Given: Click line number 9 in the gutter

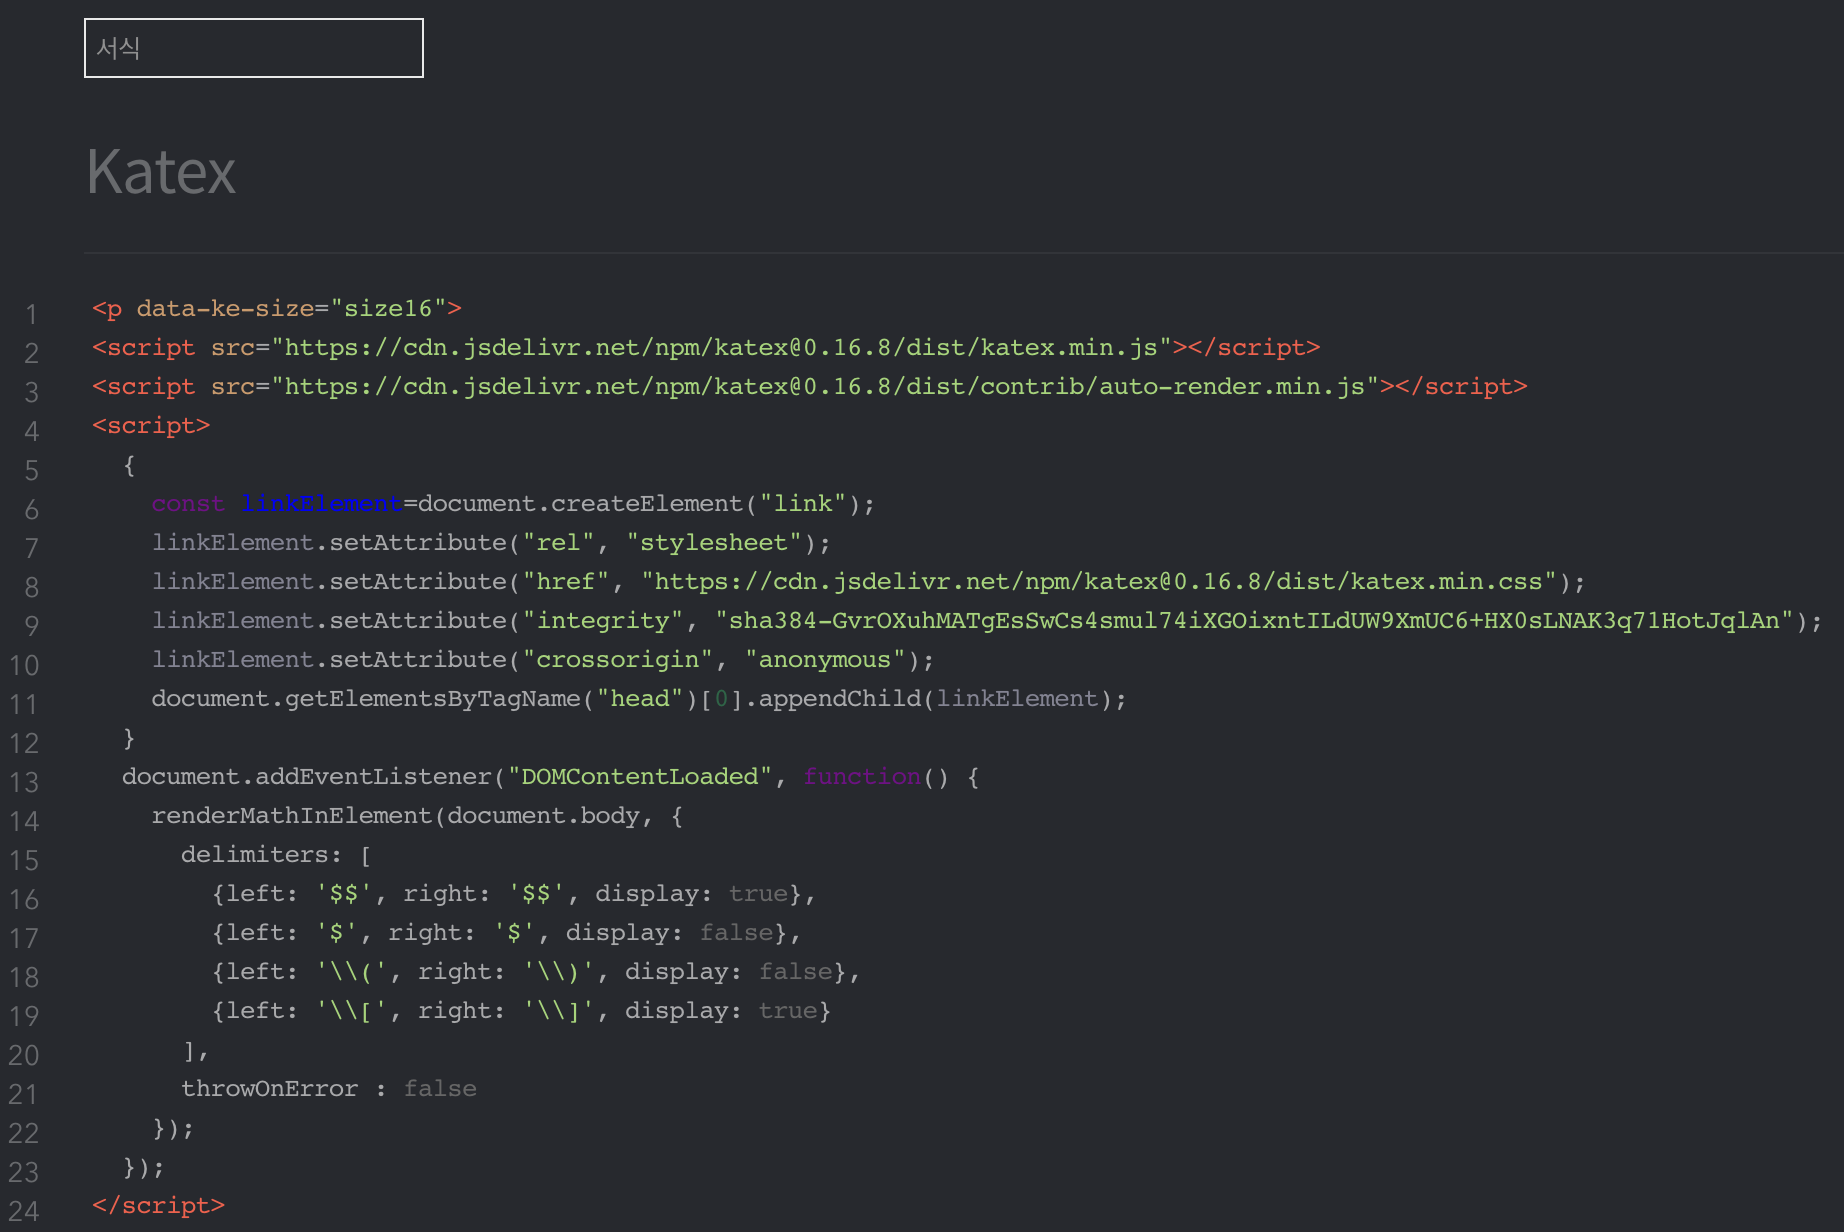Looking at the screenshot, I should click(x=32, y=626).
